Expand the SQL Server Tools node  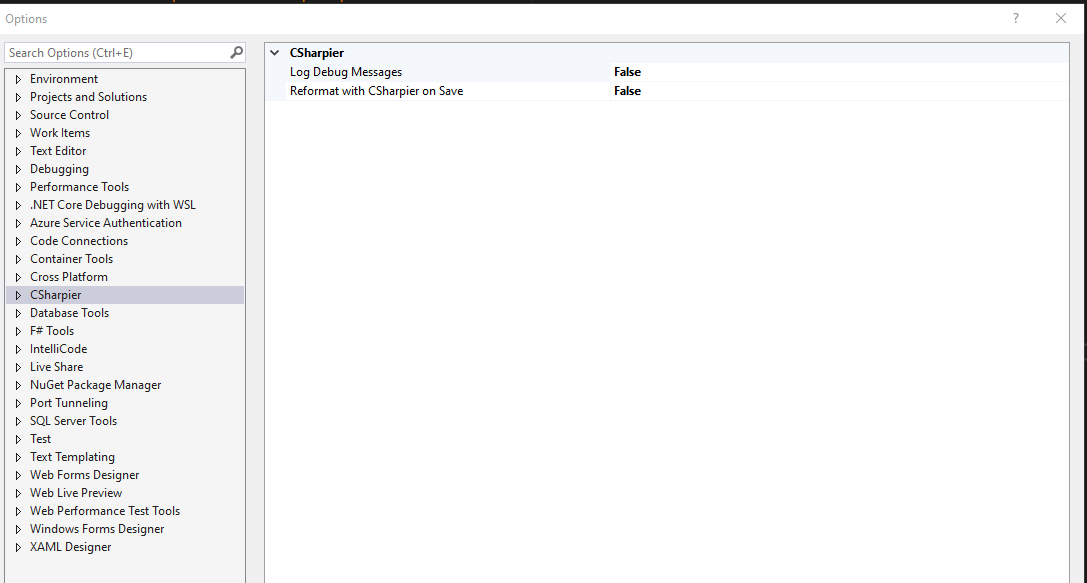pos(17,420)
